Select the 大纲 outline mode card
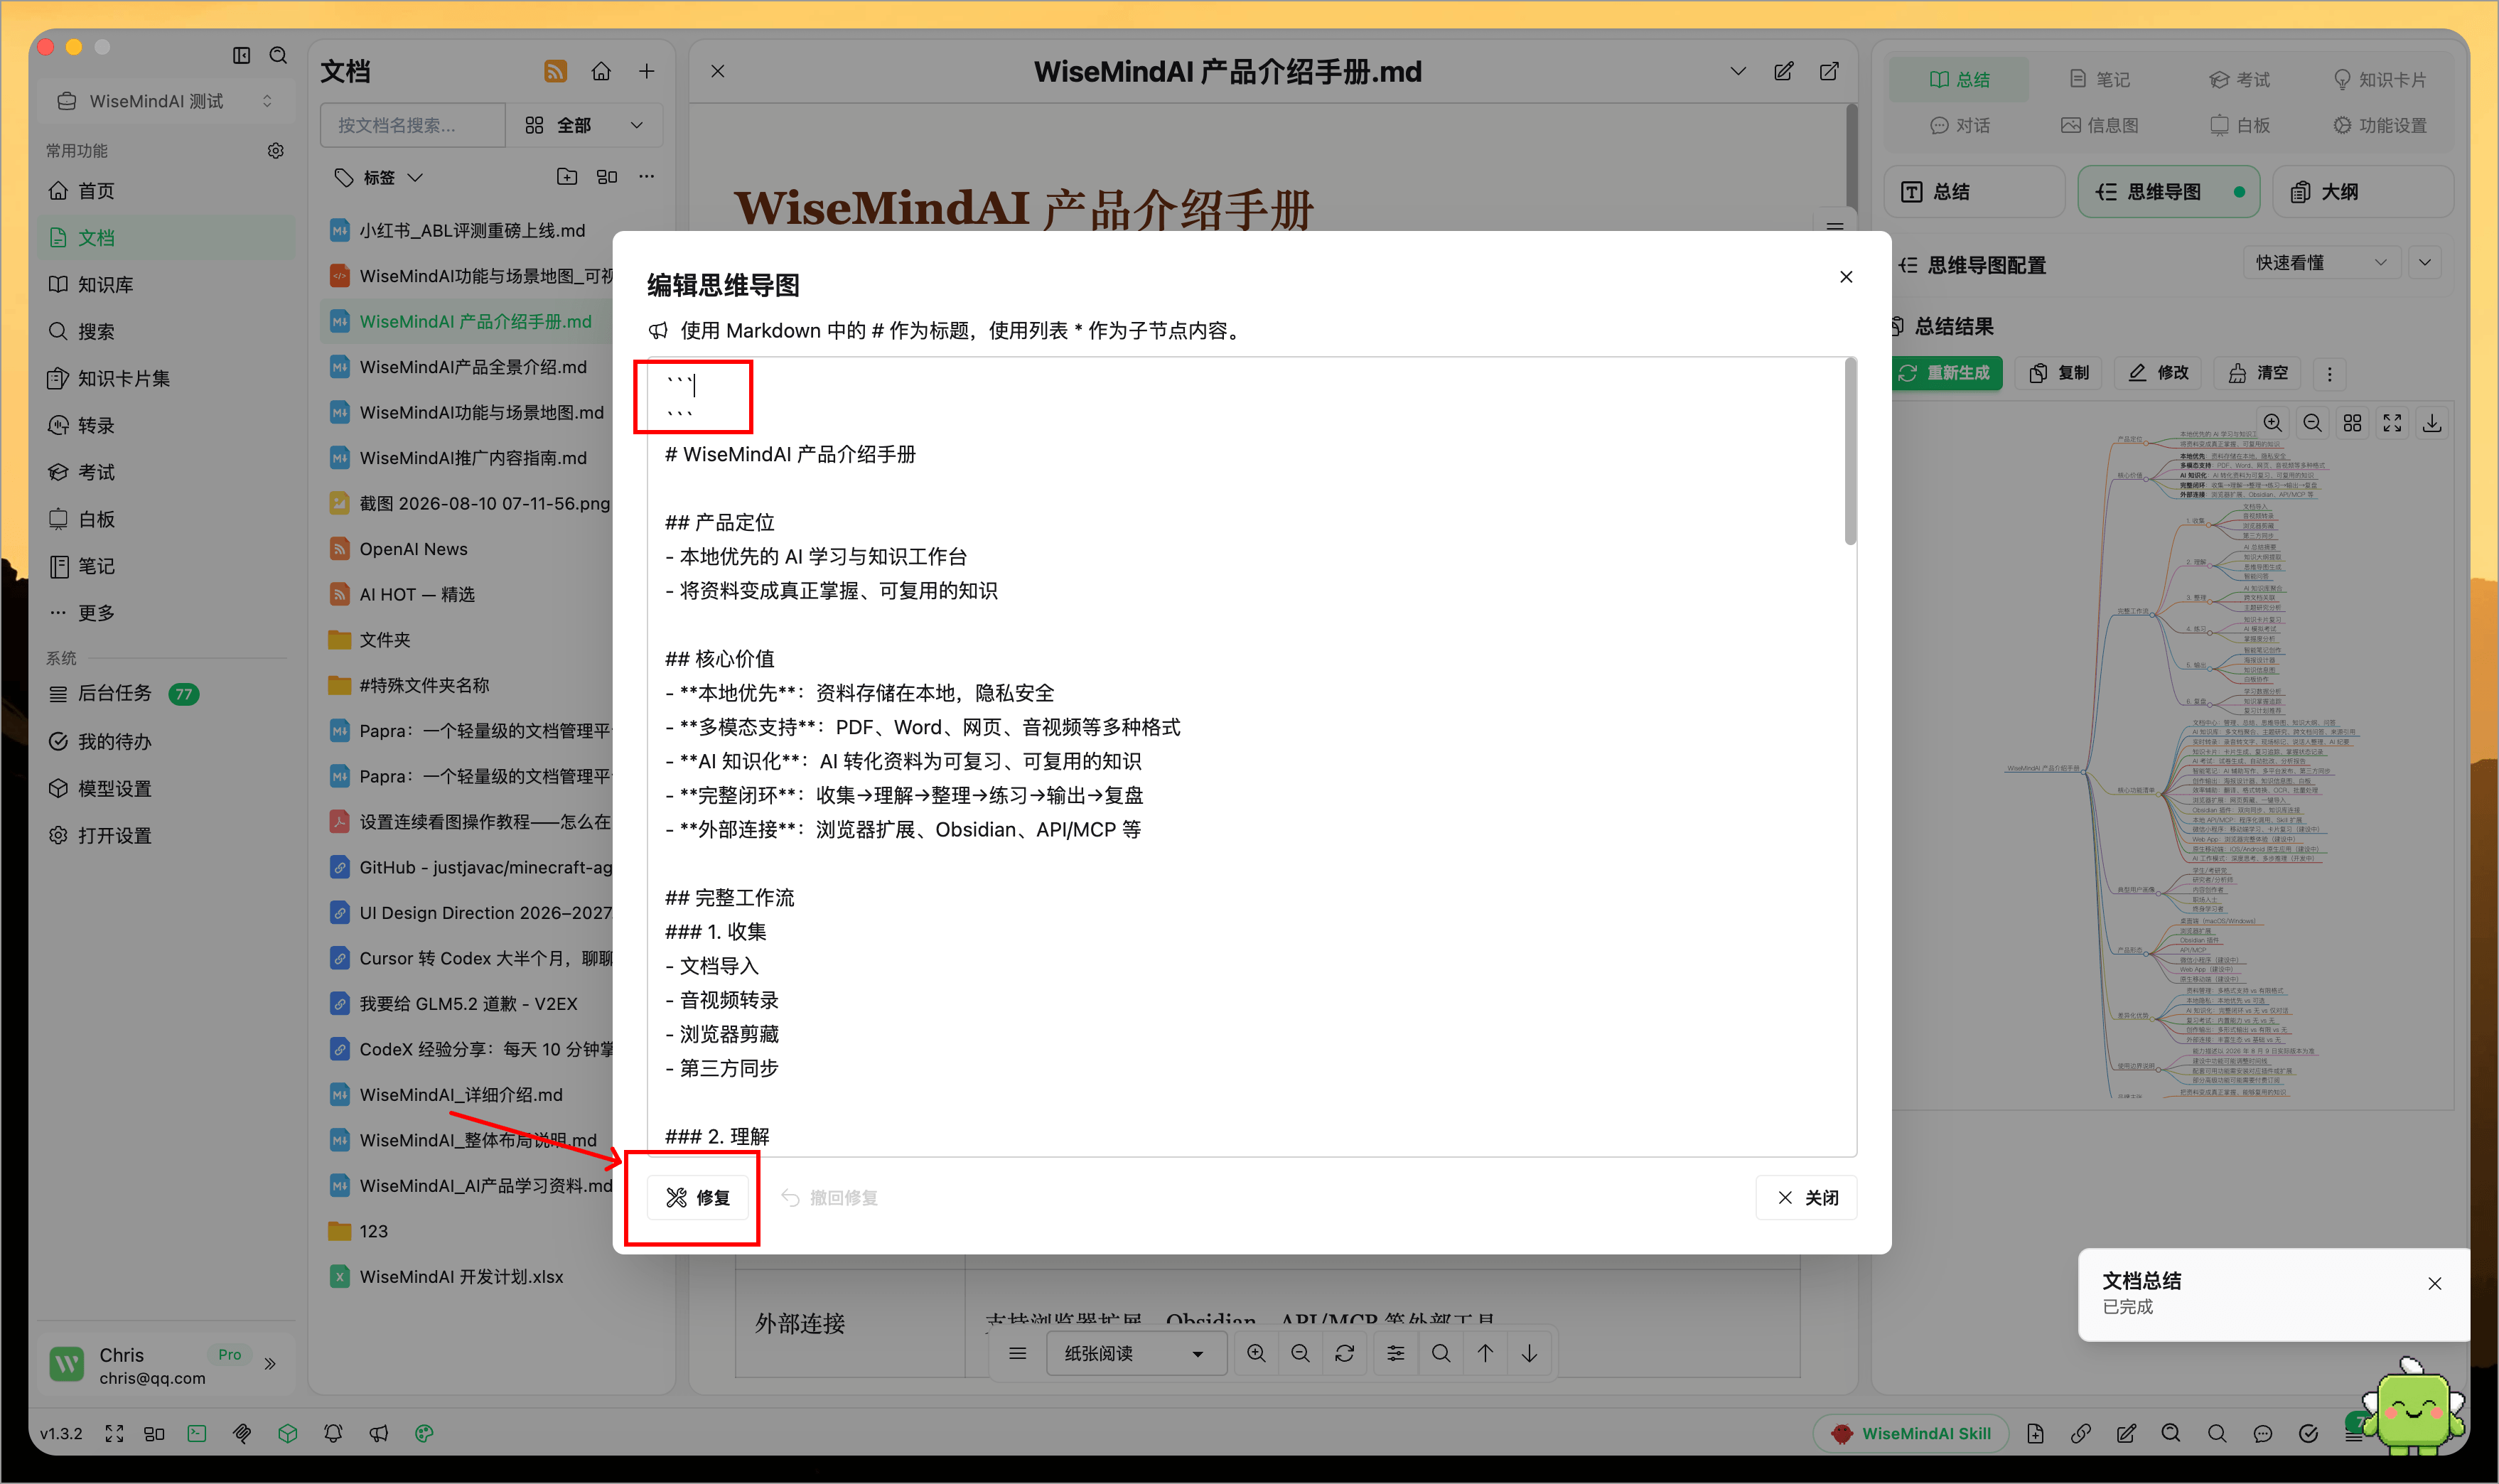 tap(2362, 191)
